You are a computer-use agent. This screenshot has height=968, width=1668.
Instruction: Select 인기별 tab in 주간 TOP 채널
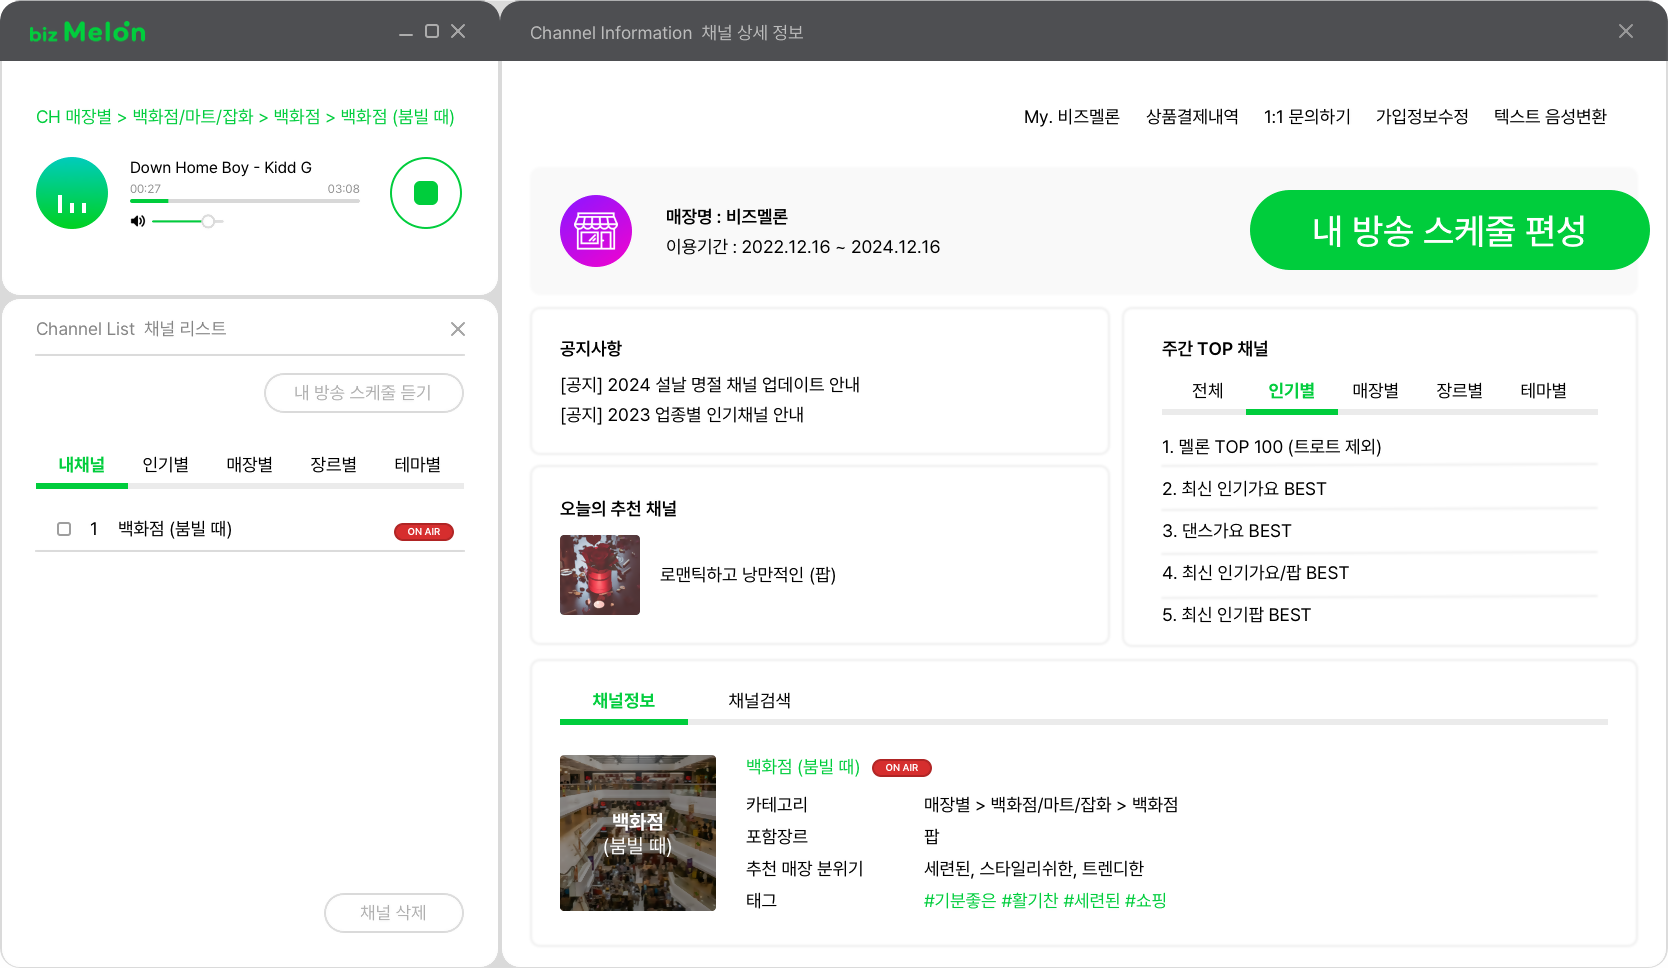click(1292, 391)
